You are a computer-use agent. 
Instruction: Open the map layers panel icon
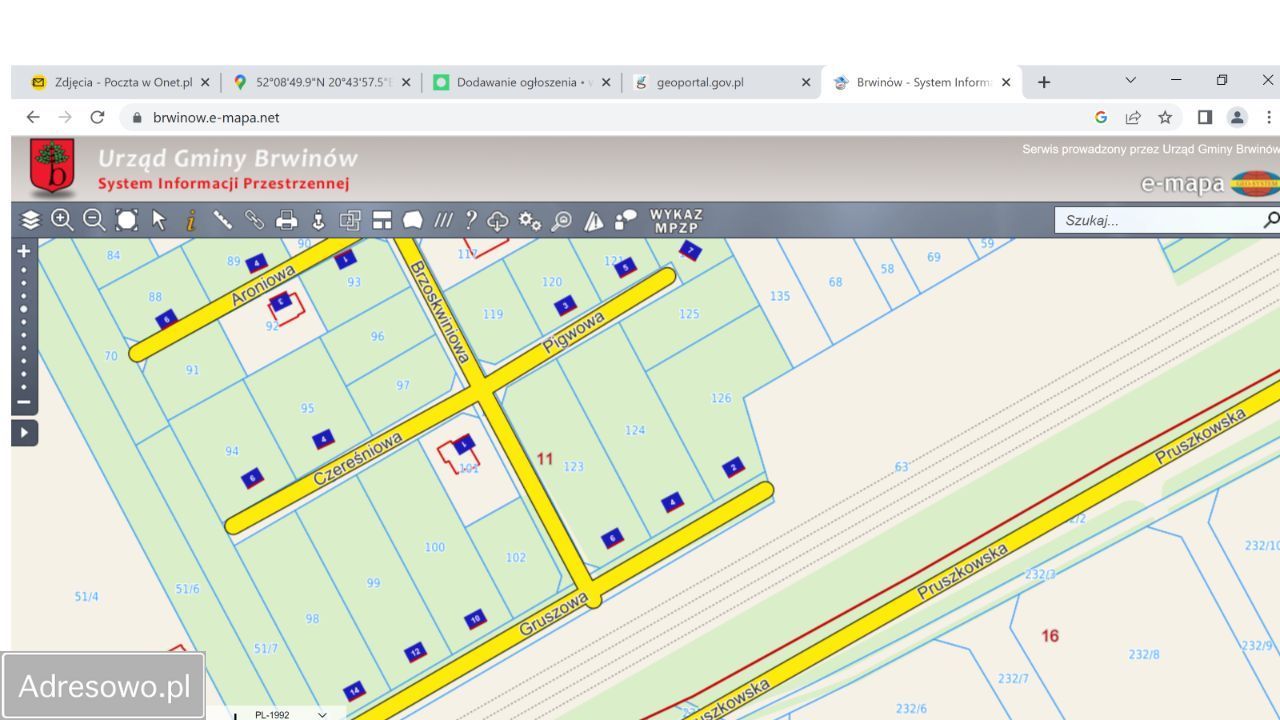click(x=30, y=220)
